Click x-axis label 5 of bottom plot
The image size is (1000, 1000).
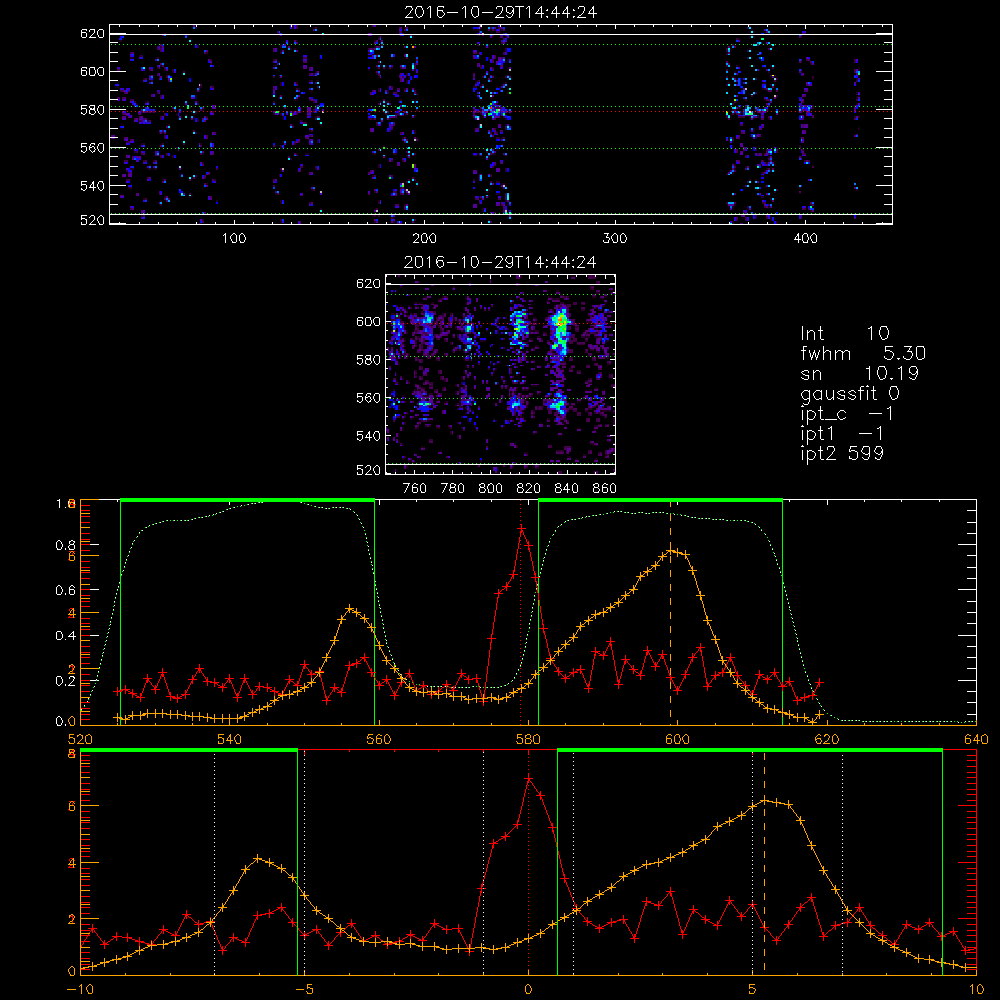pyautogui.click(x=753, y=989)
